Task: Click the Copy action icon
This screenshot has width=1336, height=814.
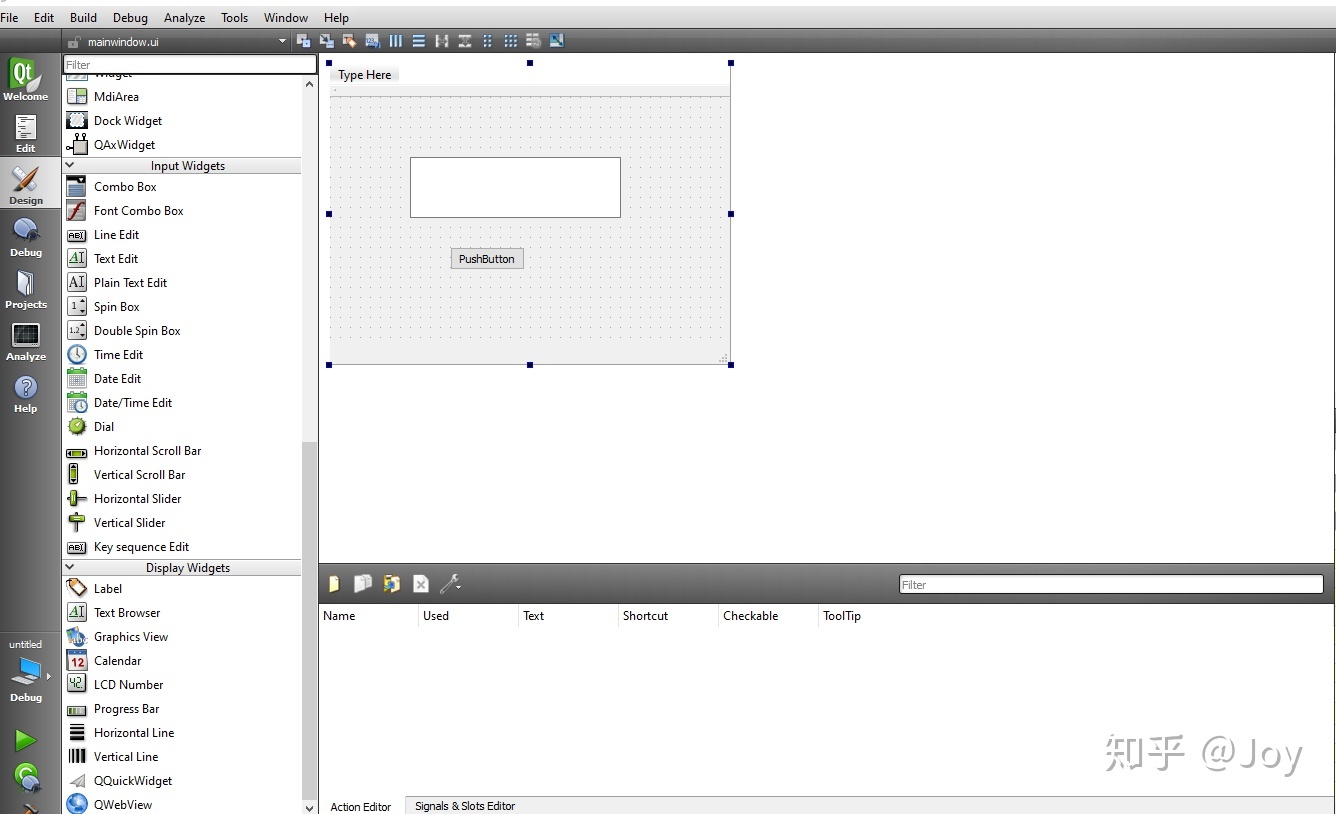Action: tap(363, 583)
